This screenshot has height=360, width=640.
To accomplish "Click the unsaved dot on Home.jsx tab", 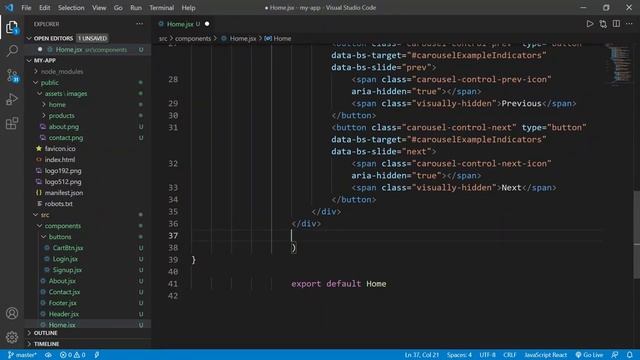I will point(207,24).
